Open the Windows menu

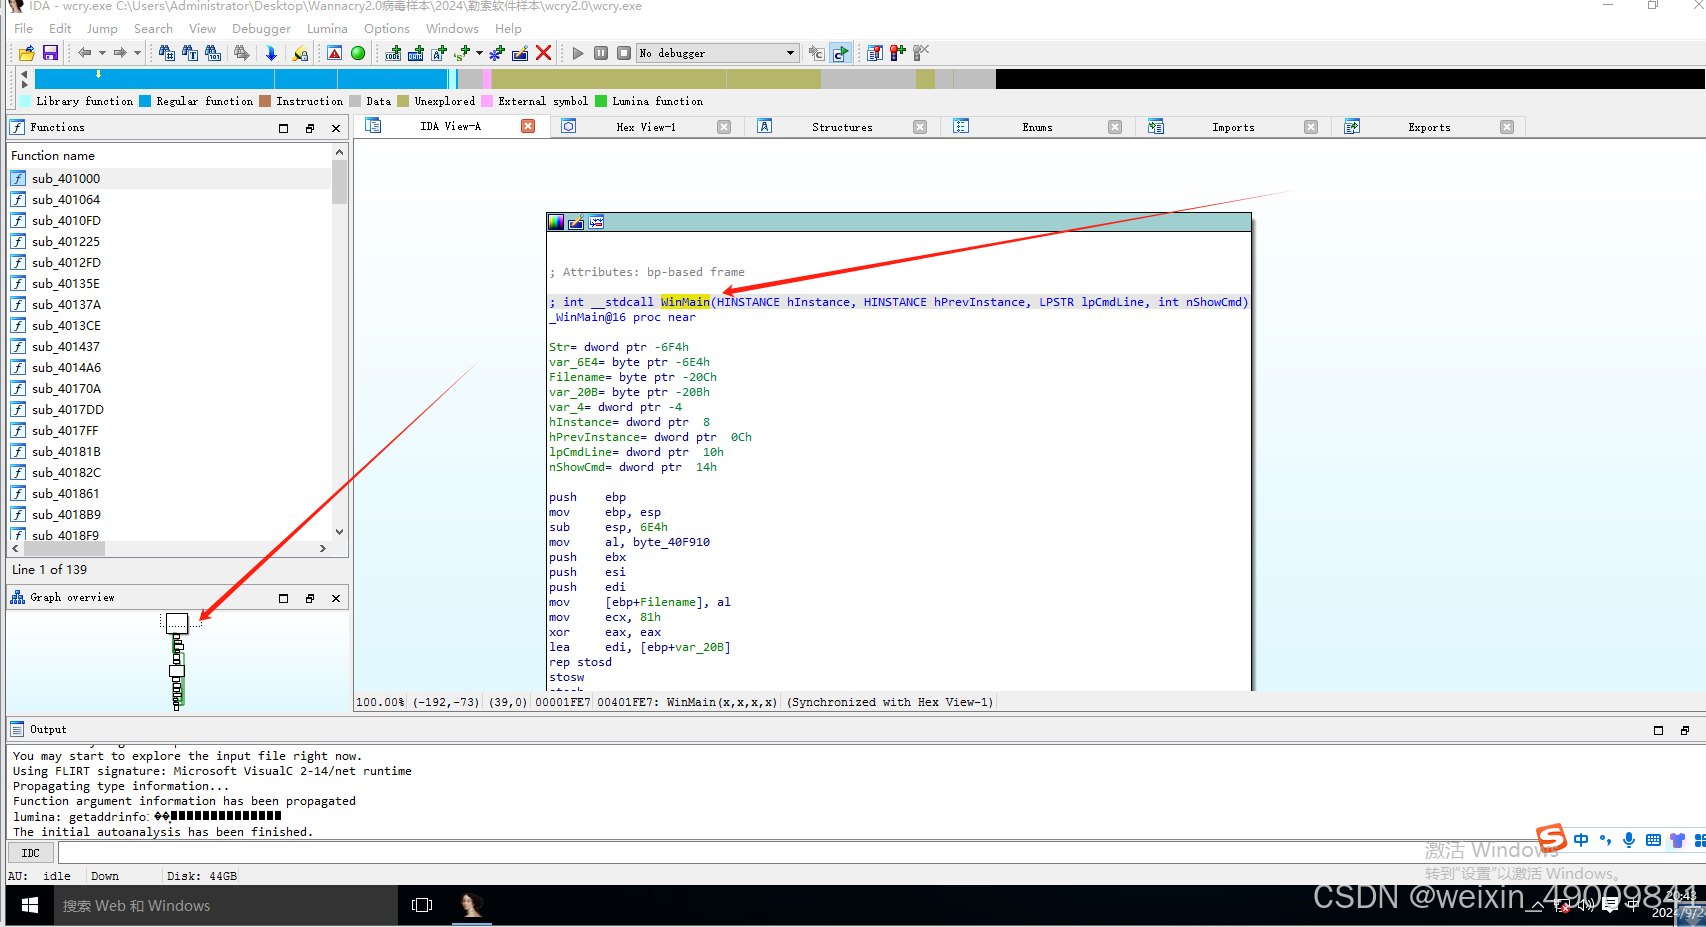(x=452, y=29)
